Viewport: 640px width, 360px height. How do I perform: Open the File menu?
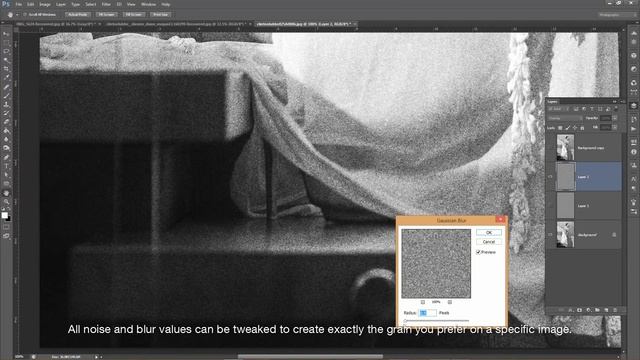click(x=19, y=4)
